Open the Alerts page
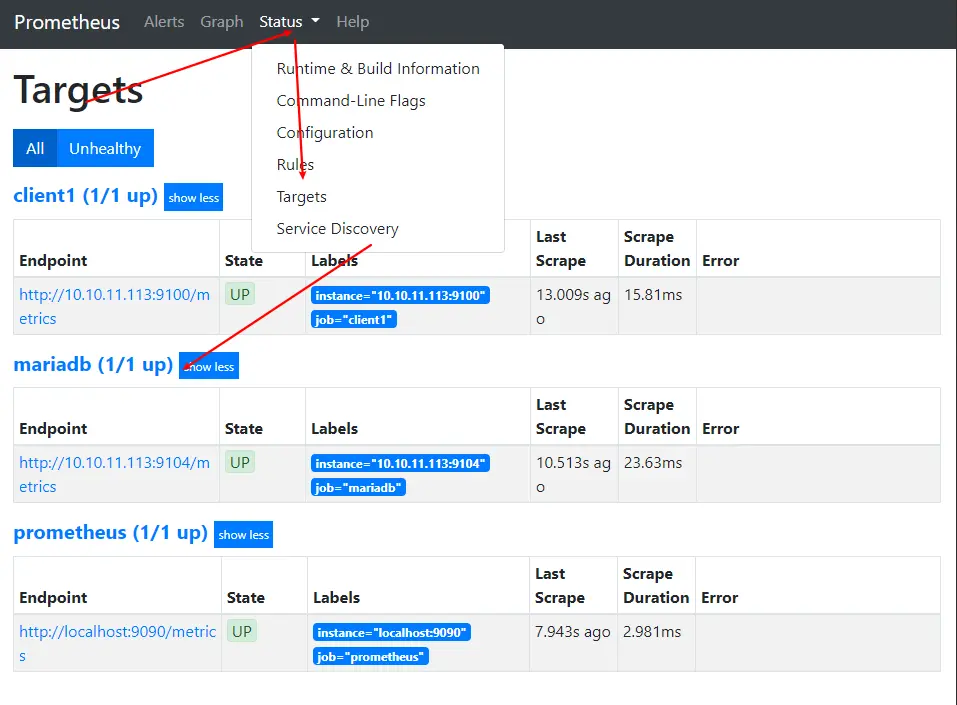 (x=164, y=22)
